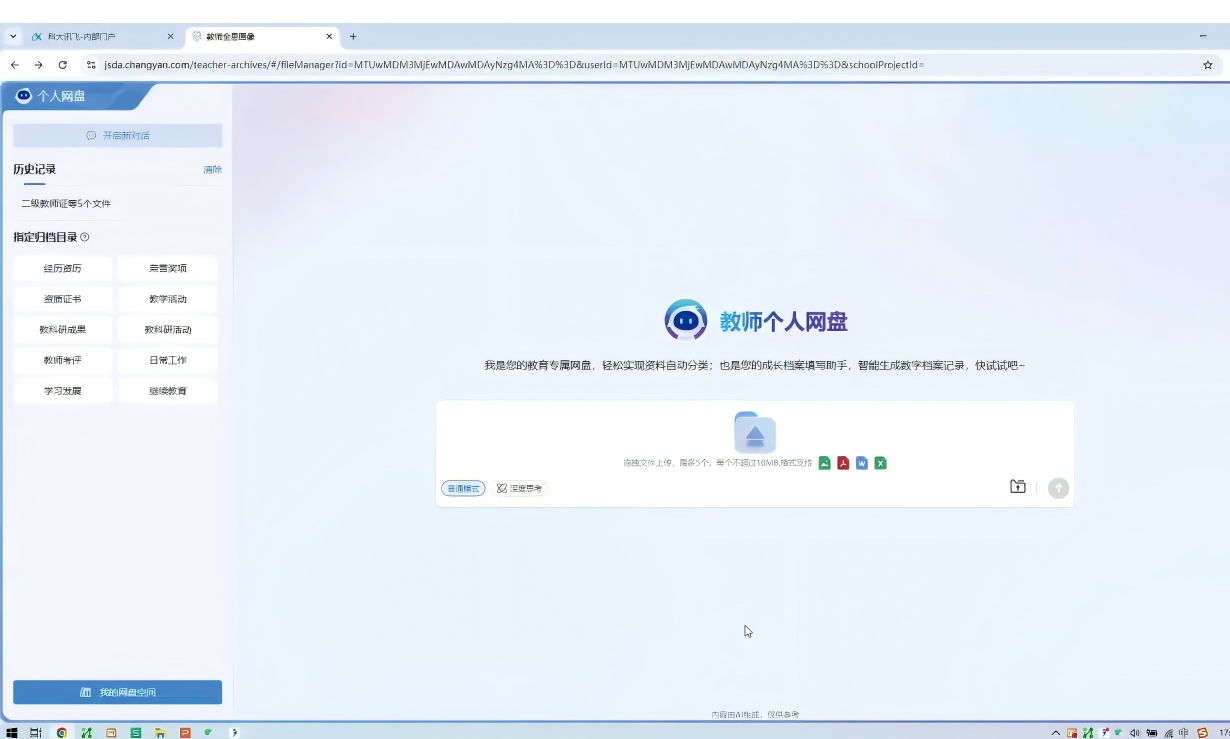Toggle 普通模式 mode in the input bar
Viewport: 1230px width, 739px height.
(462, 488)
